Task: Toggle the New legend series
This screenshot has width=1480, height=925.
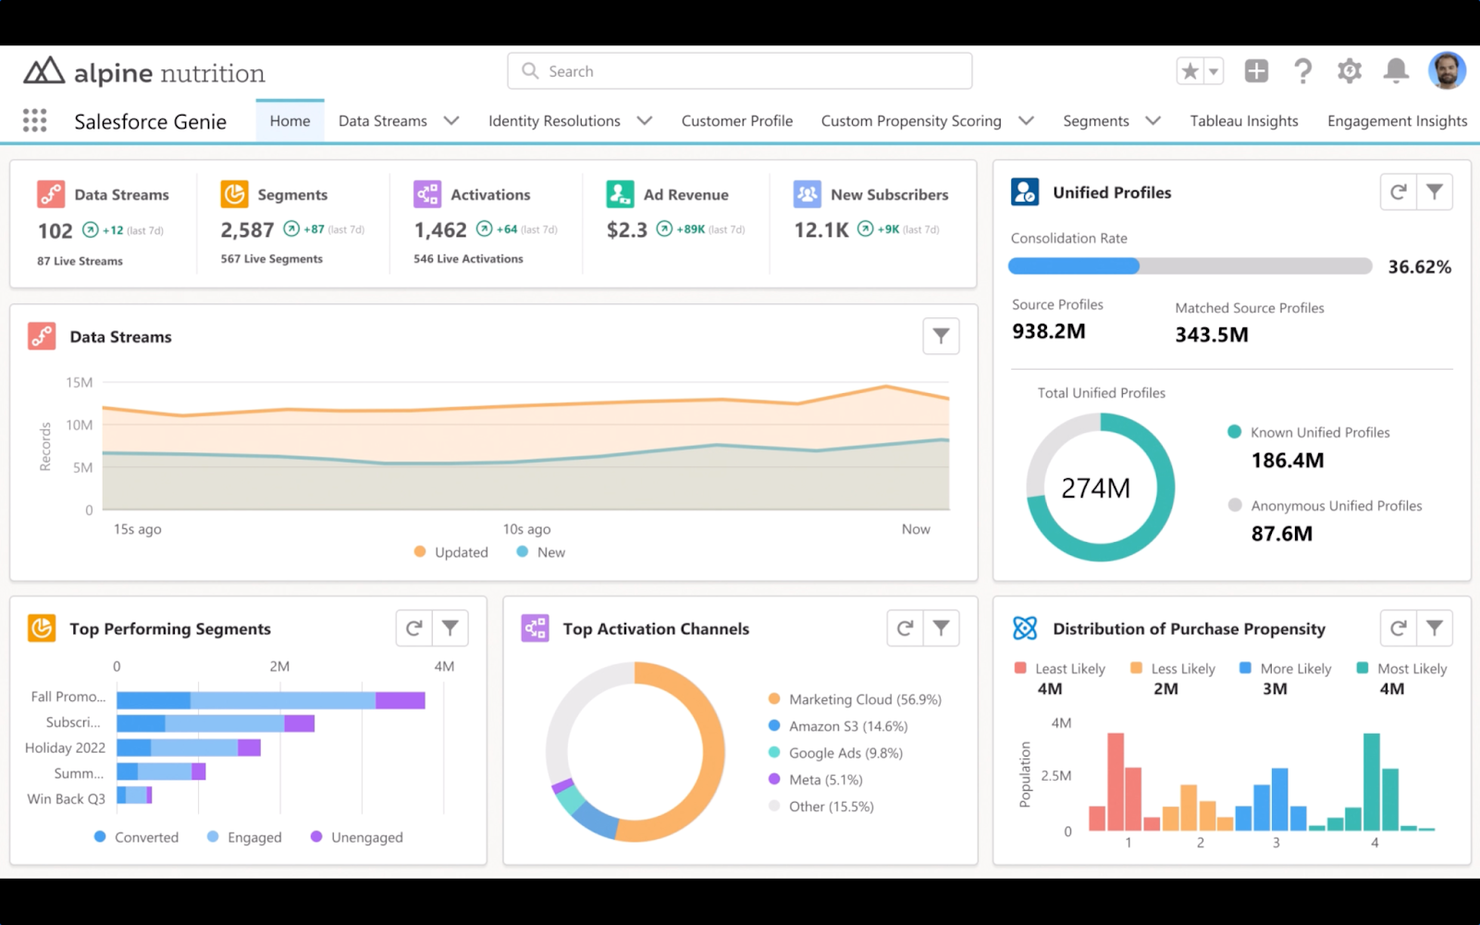Action: point(541,552)
